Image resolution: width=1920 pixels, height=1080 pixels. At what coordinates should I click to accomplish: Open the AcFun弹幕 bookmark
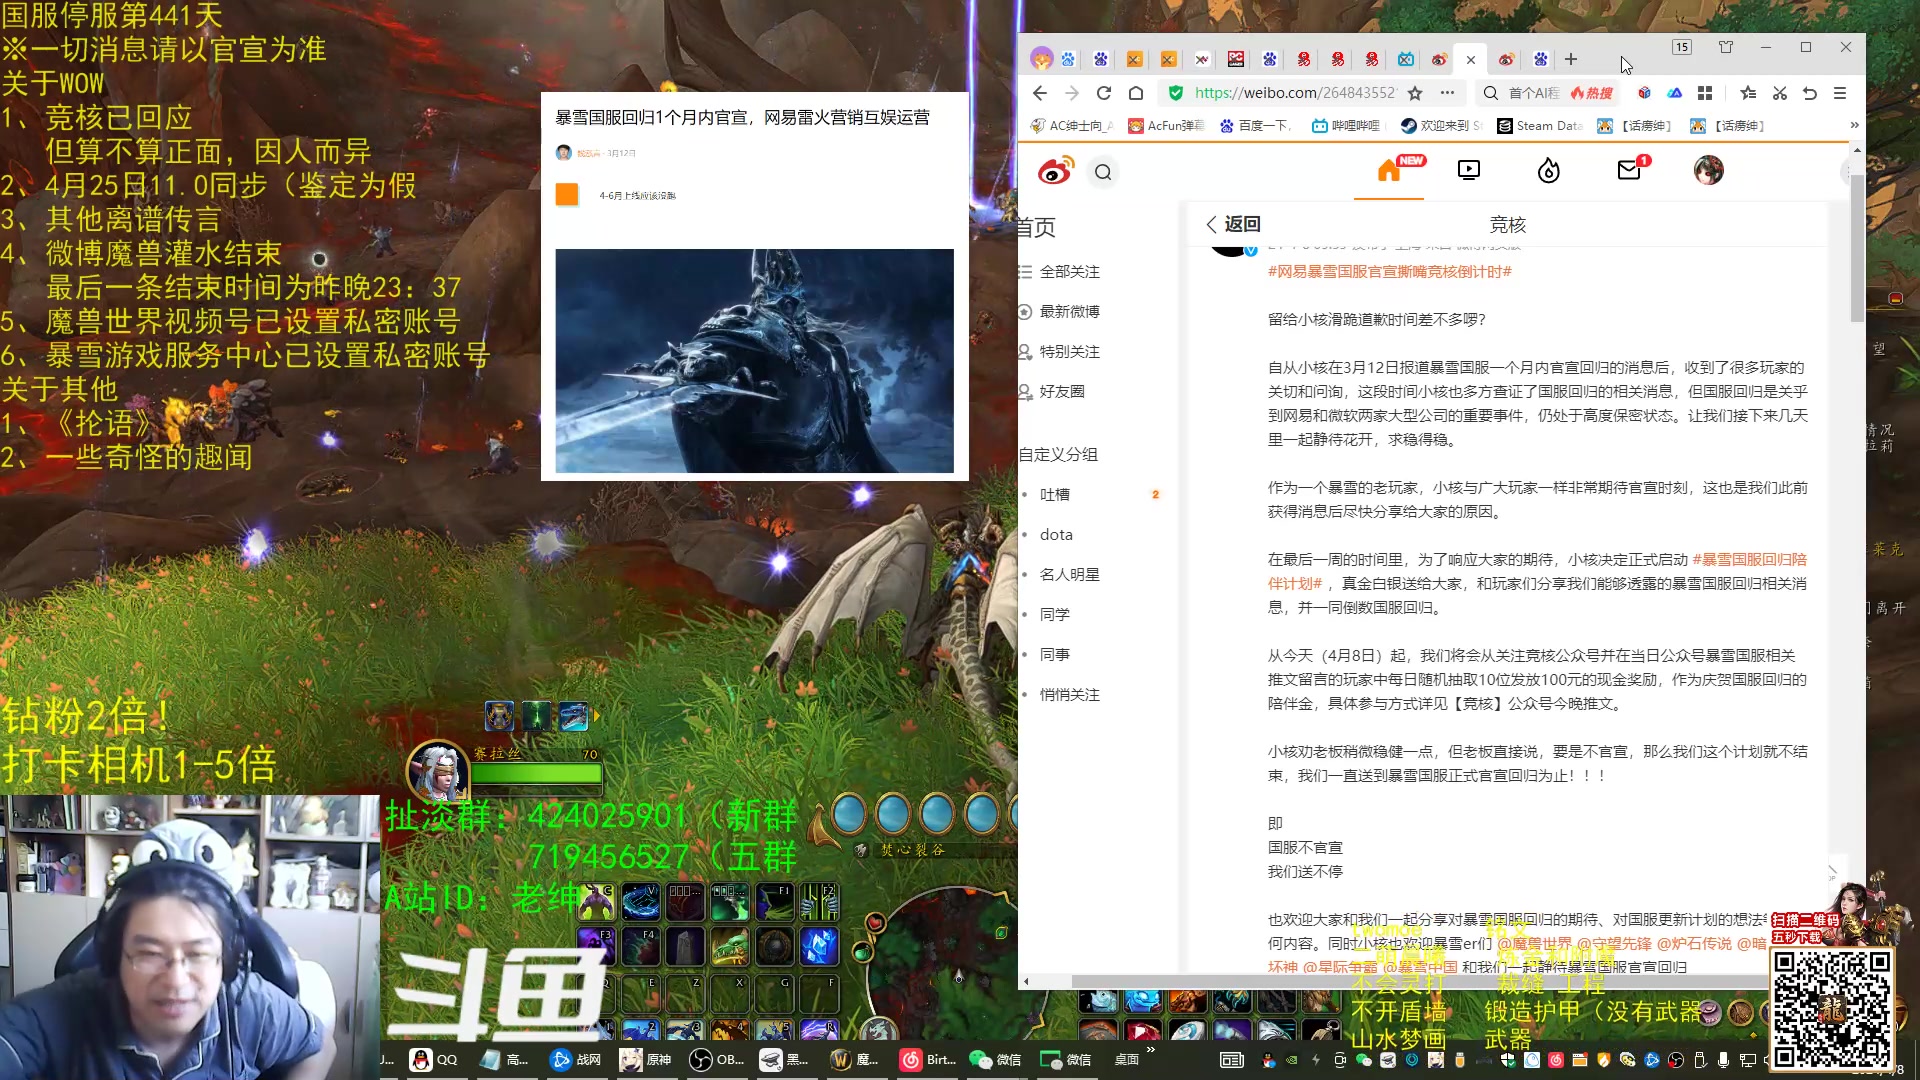coord(1166,126)
